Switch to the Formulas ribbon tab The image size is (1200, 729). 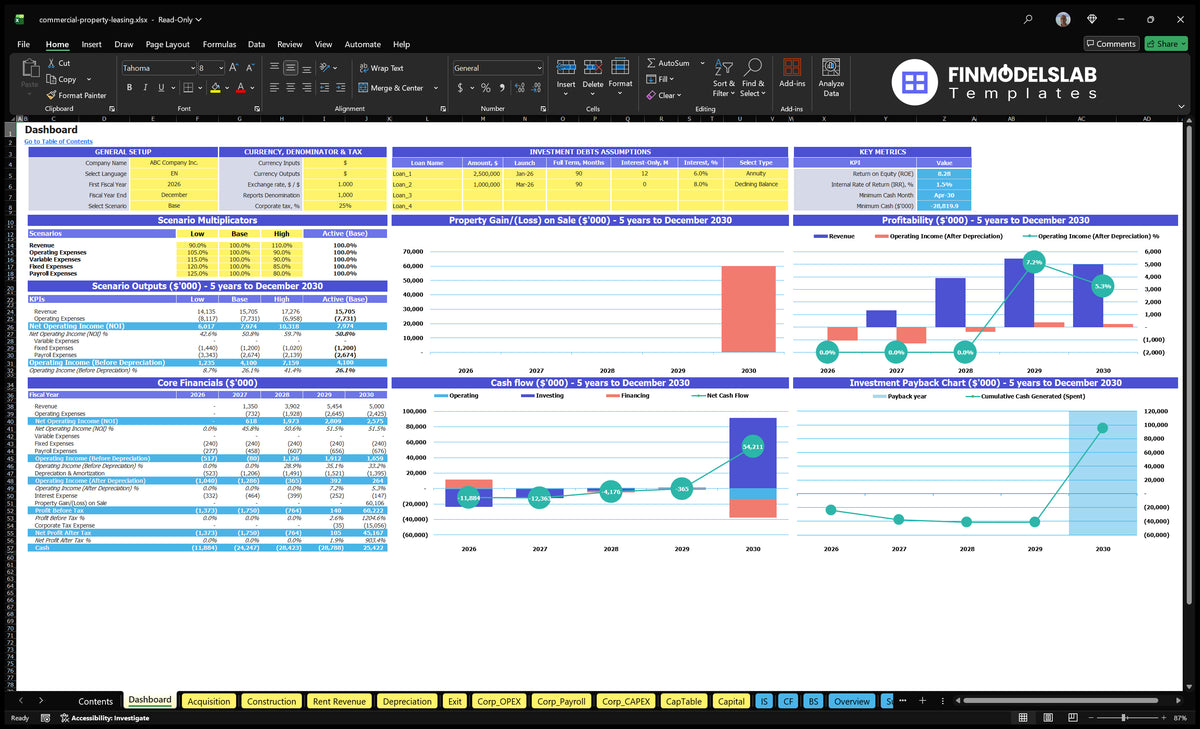(219, 44)
